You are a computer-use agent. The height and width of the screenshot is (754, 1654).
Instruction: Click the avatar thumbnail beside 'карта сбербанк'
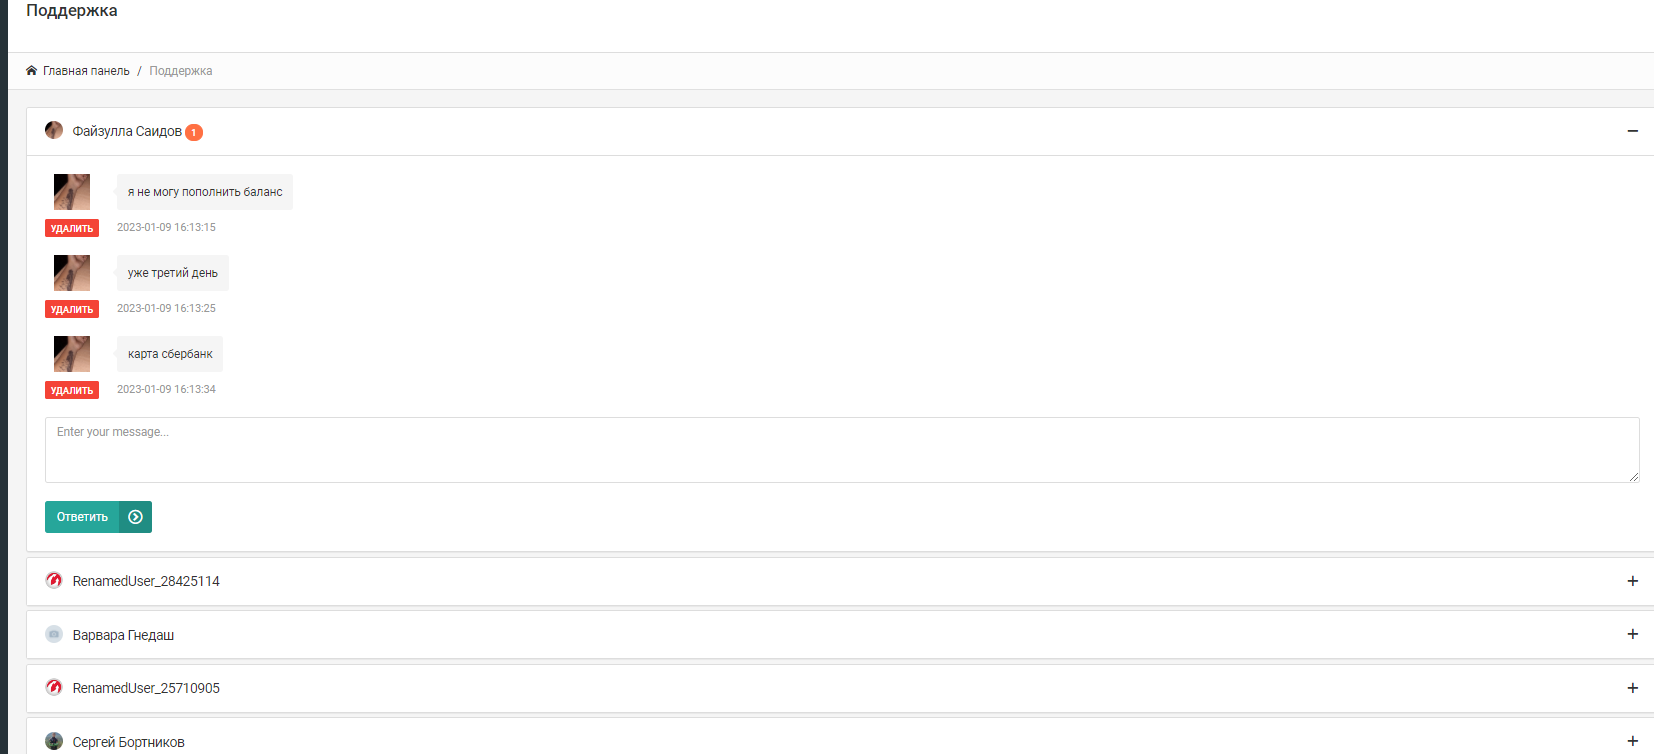tap(72, 354)
